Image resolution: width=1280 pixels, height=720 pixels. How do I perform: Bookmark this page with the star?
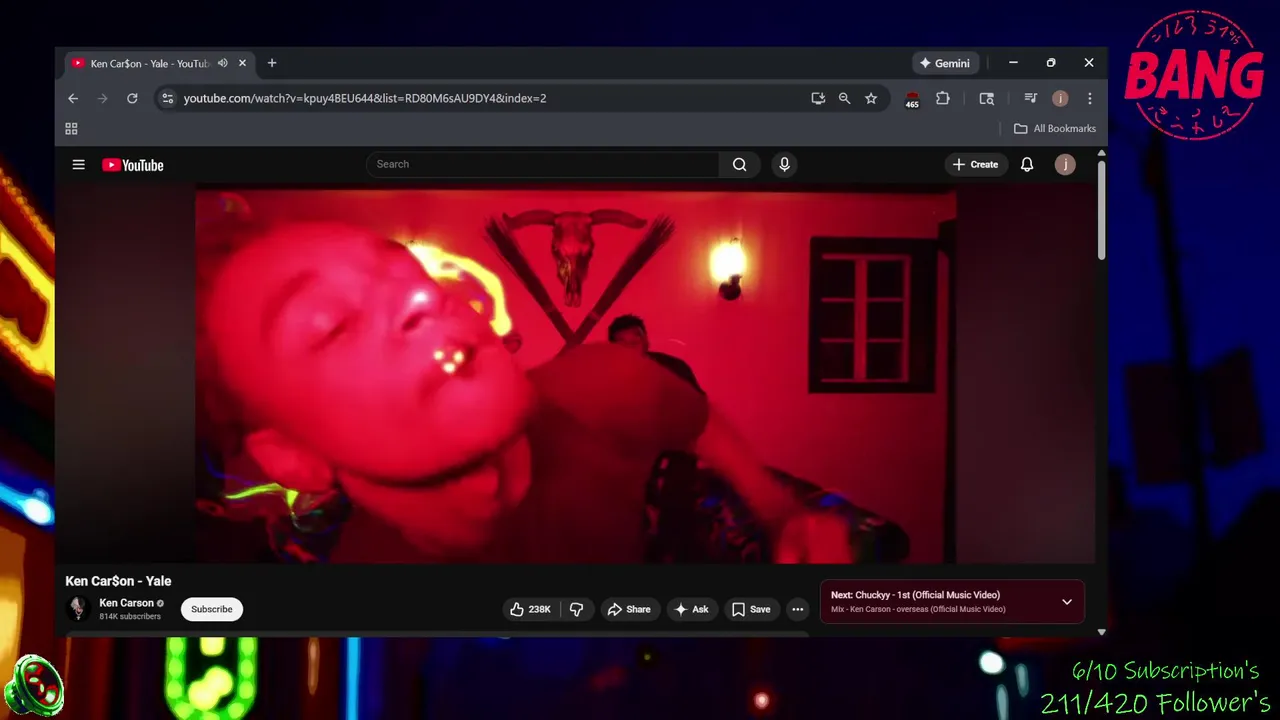point(871,98)
